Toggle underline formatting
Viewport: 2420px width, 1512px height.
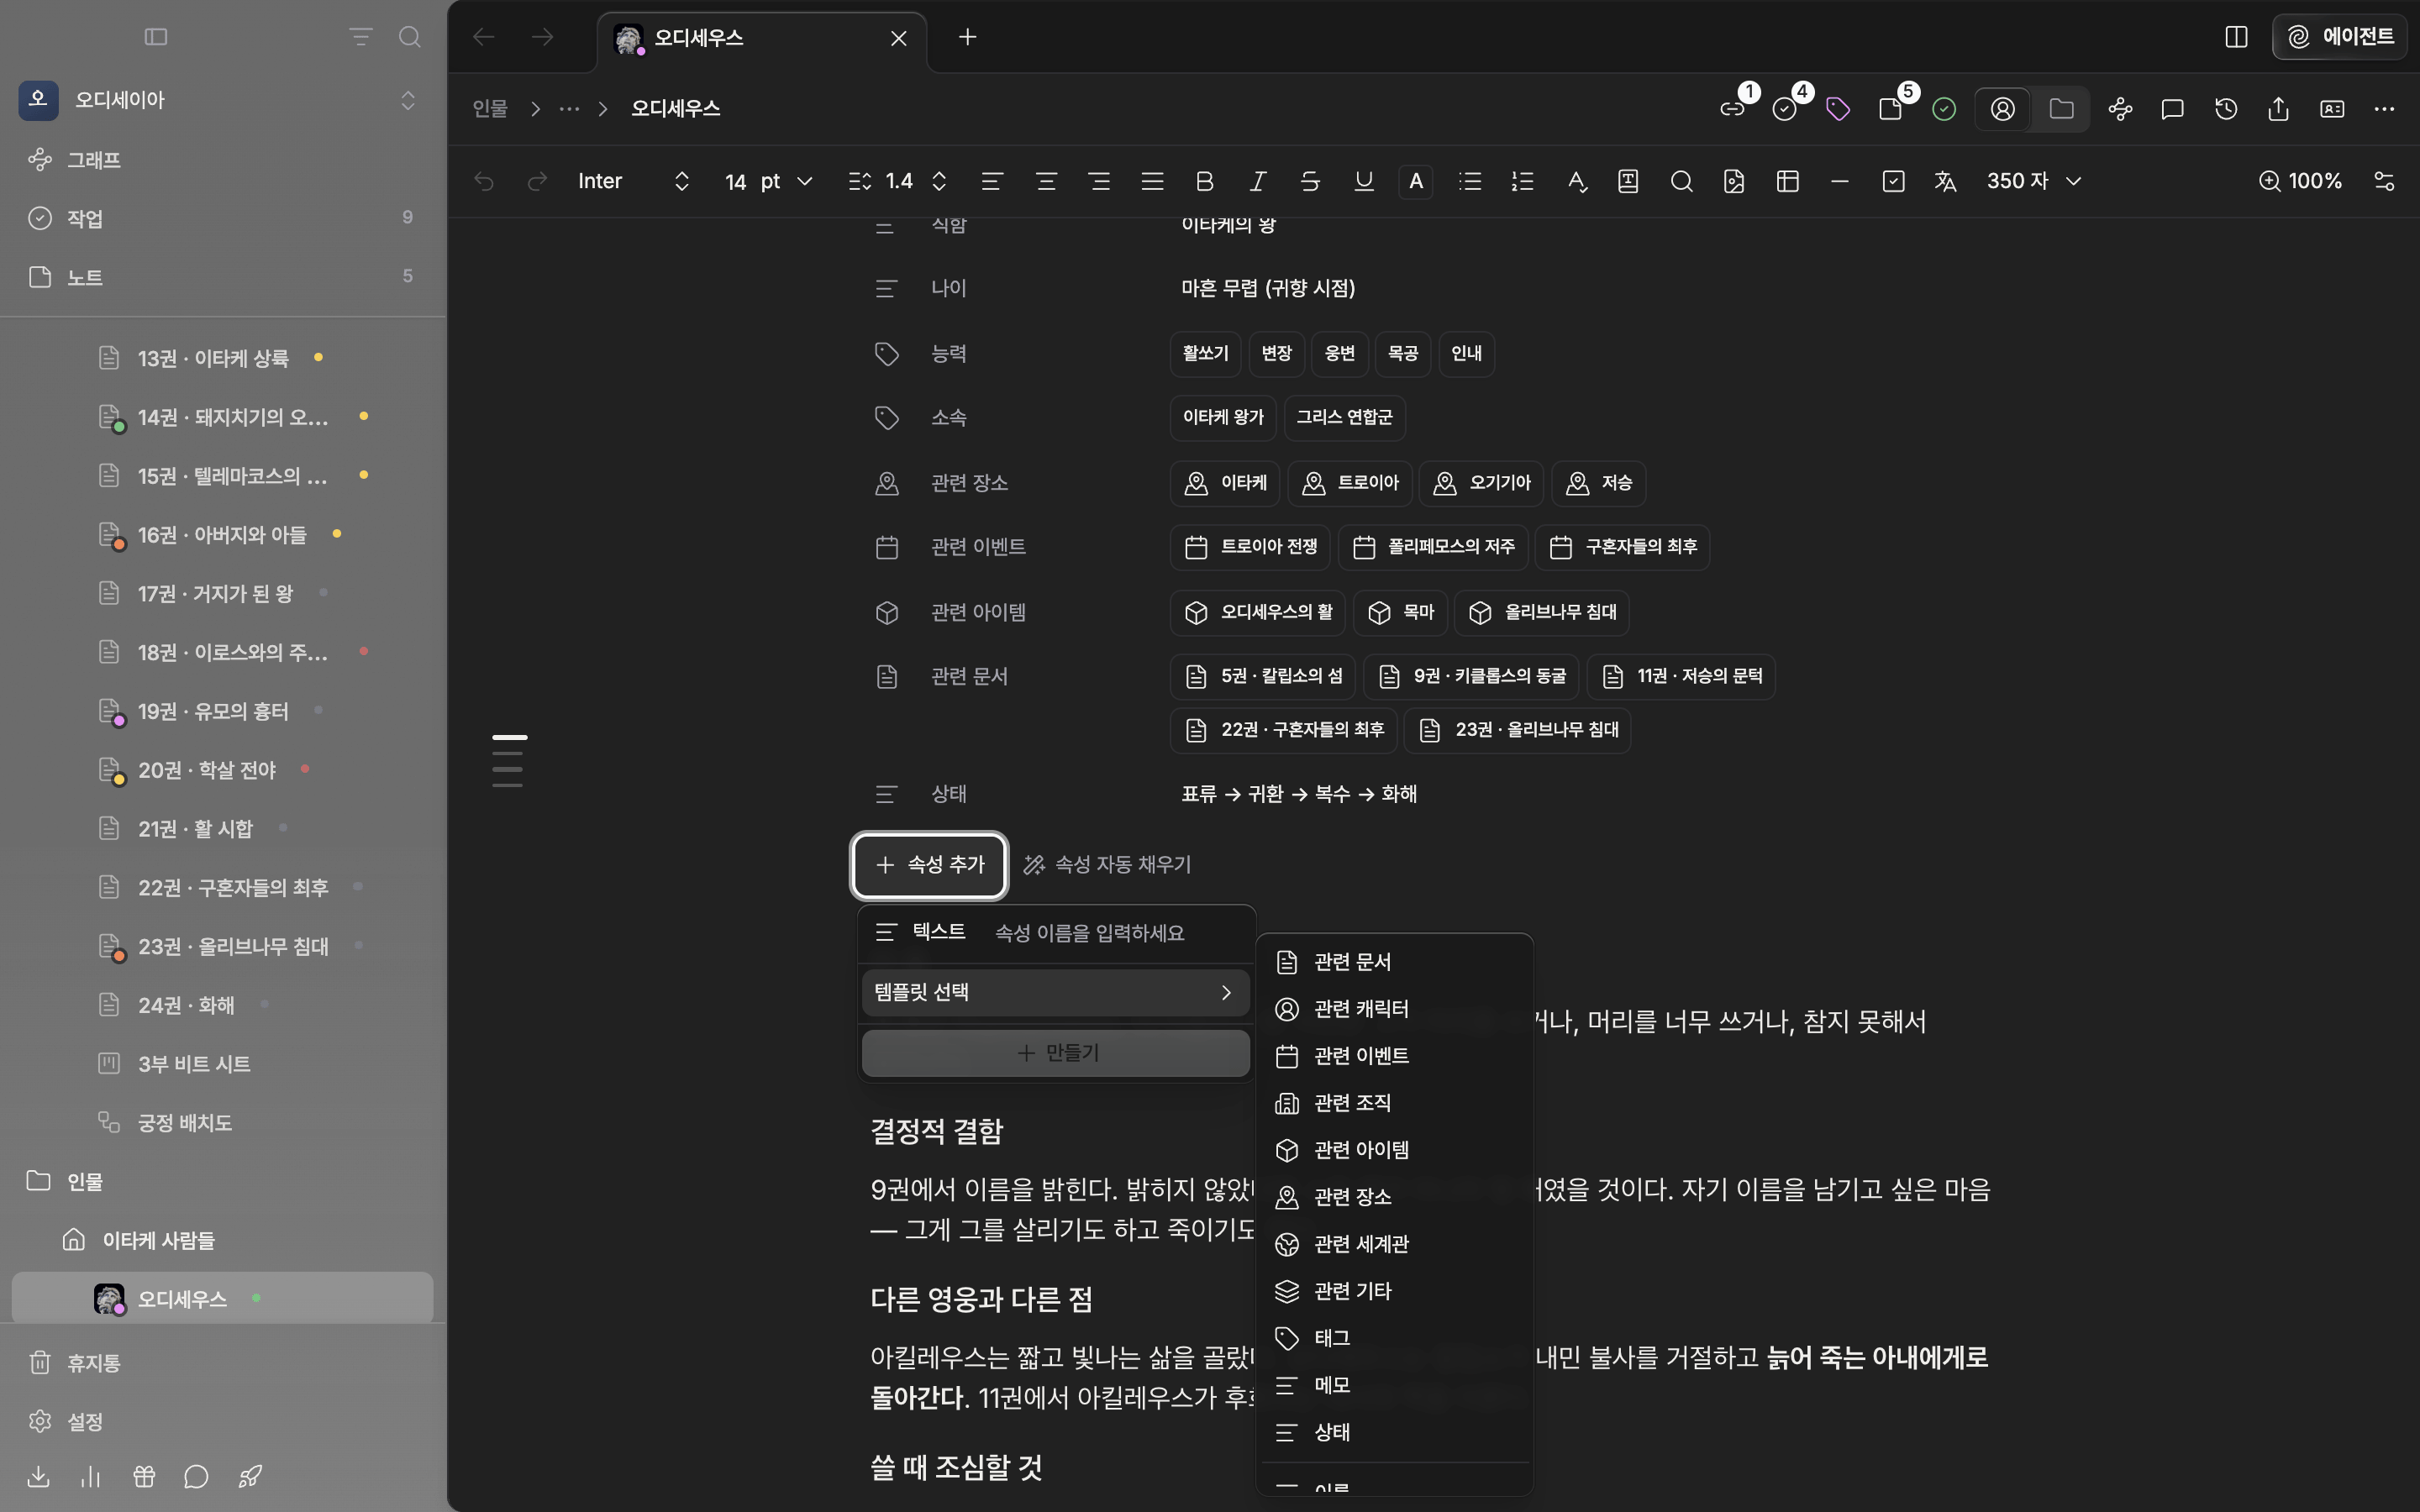point(1363,181)
